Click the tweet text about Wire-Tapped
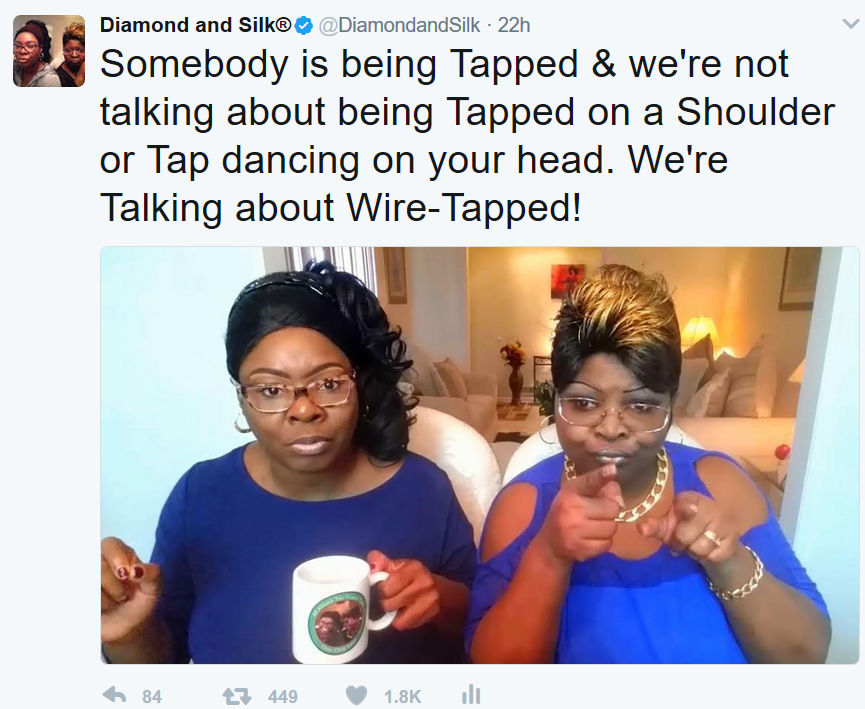865x709 pixels. click(467, 136)
